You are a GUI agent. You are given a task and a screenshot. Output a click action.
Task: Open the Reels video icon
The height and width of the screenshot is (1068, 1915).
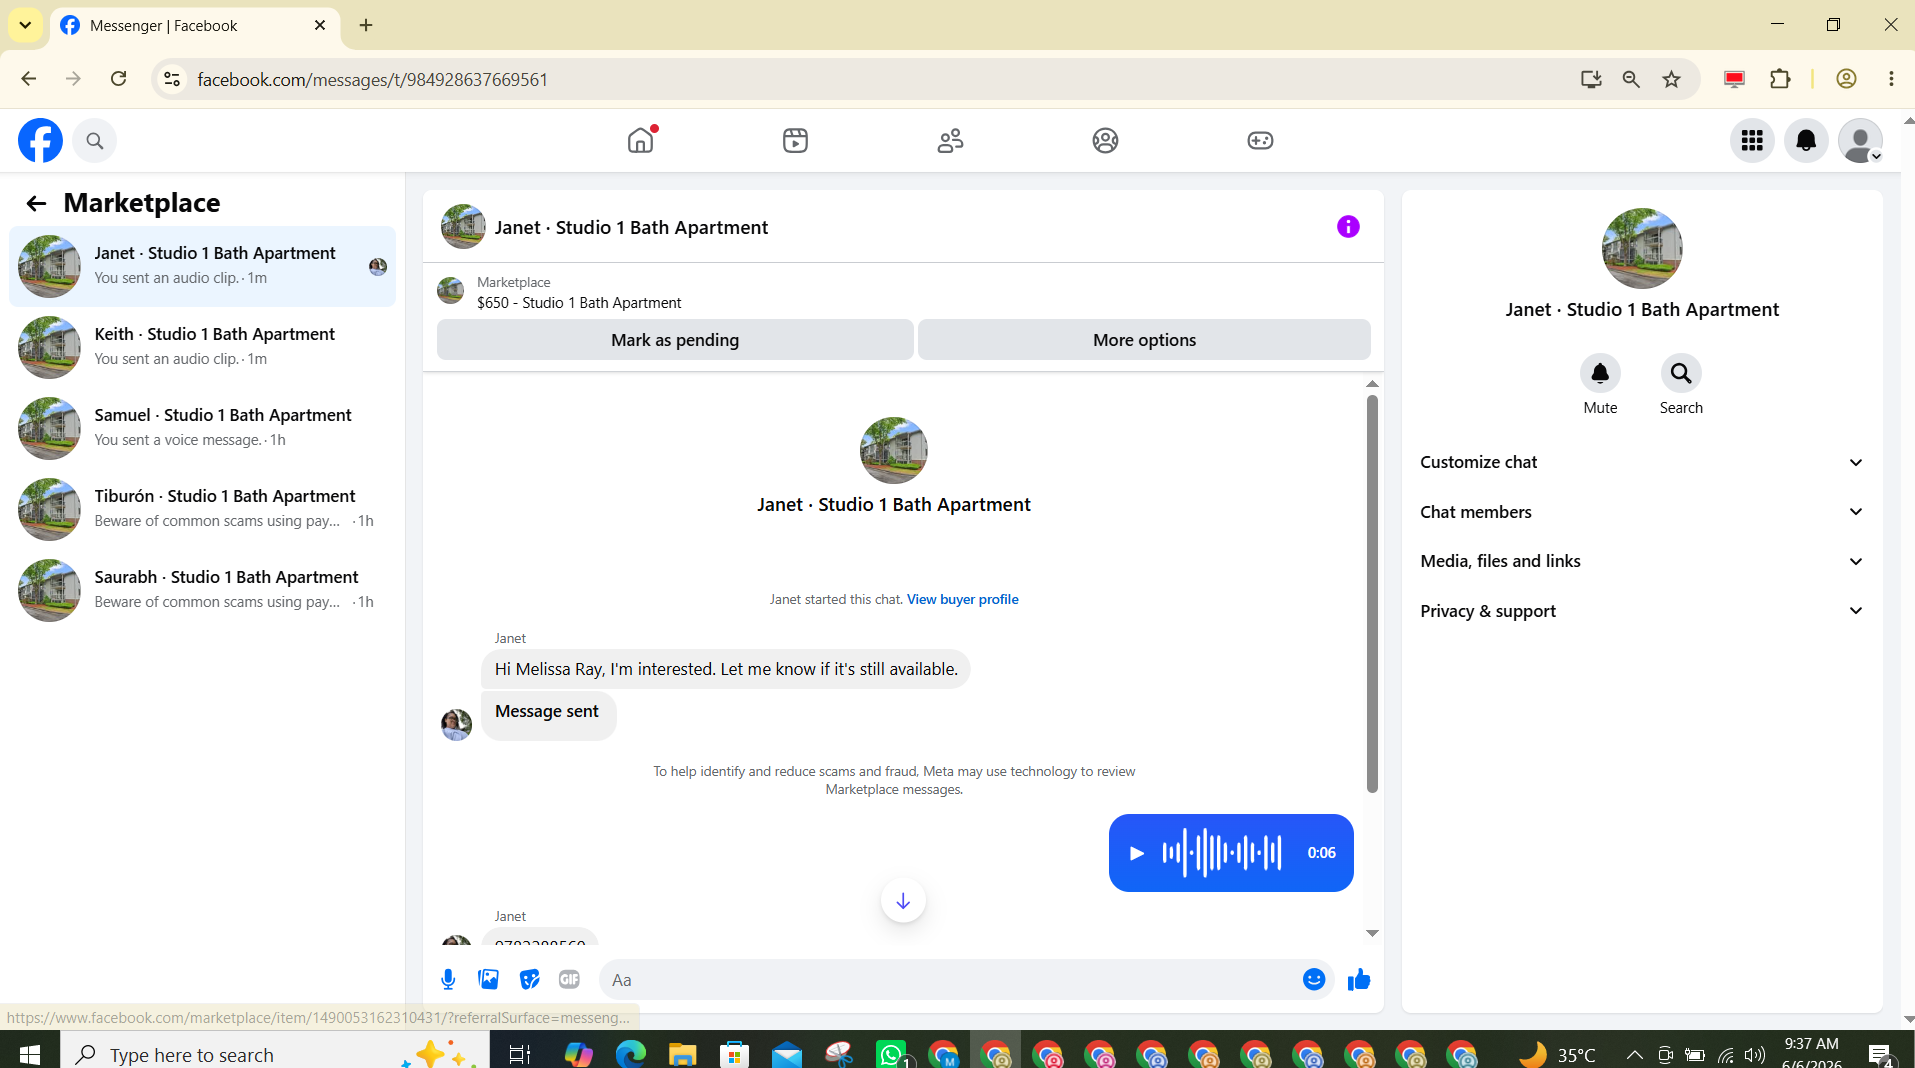795,140
